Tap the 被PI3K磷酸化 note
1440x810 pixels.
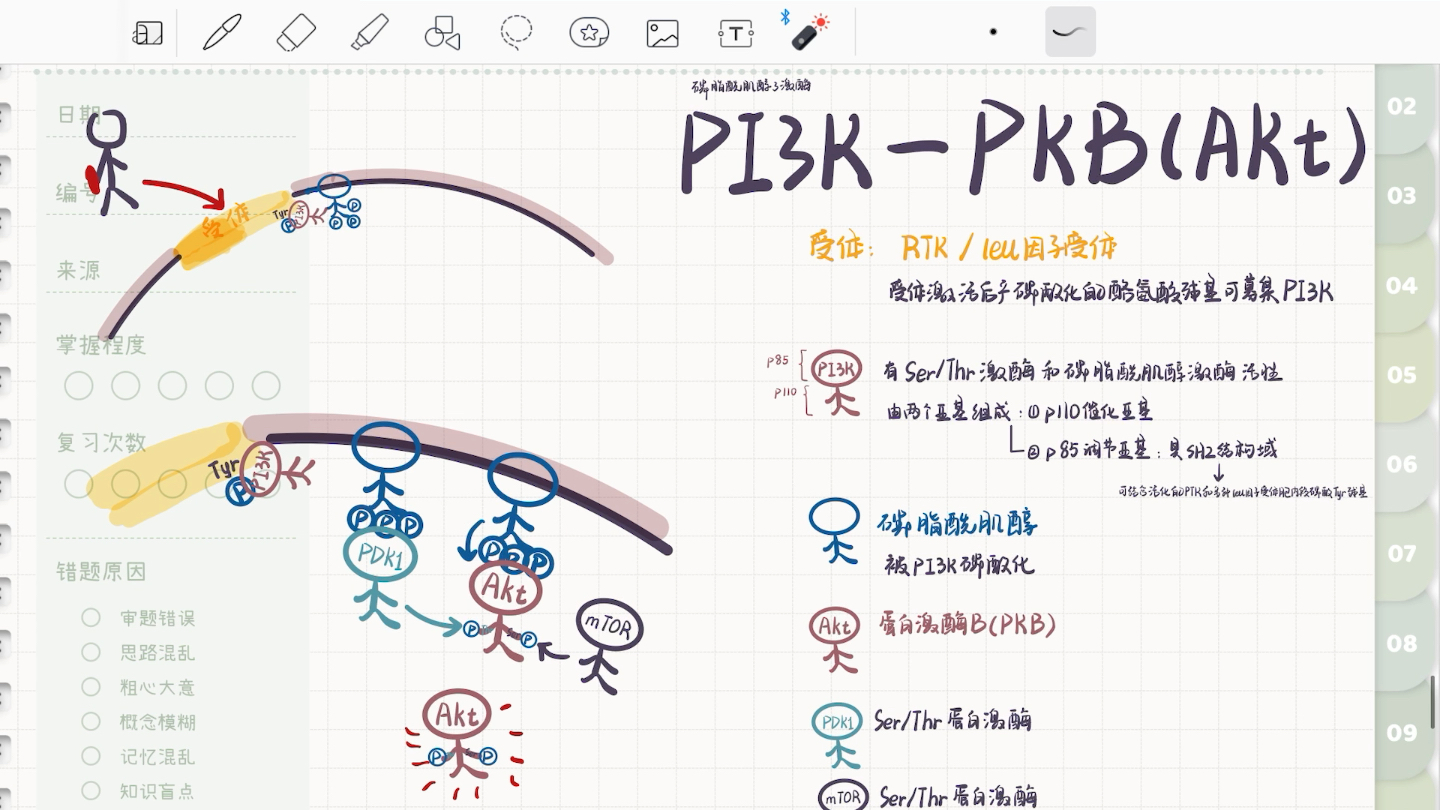[x=959, y=564]
